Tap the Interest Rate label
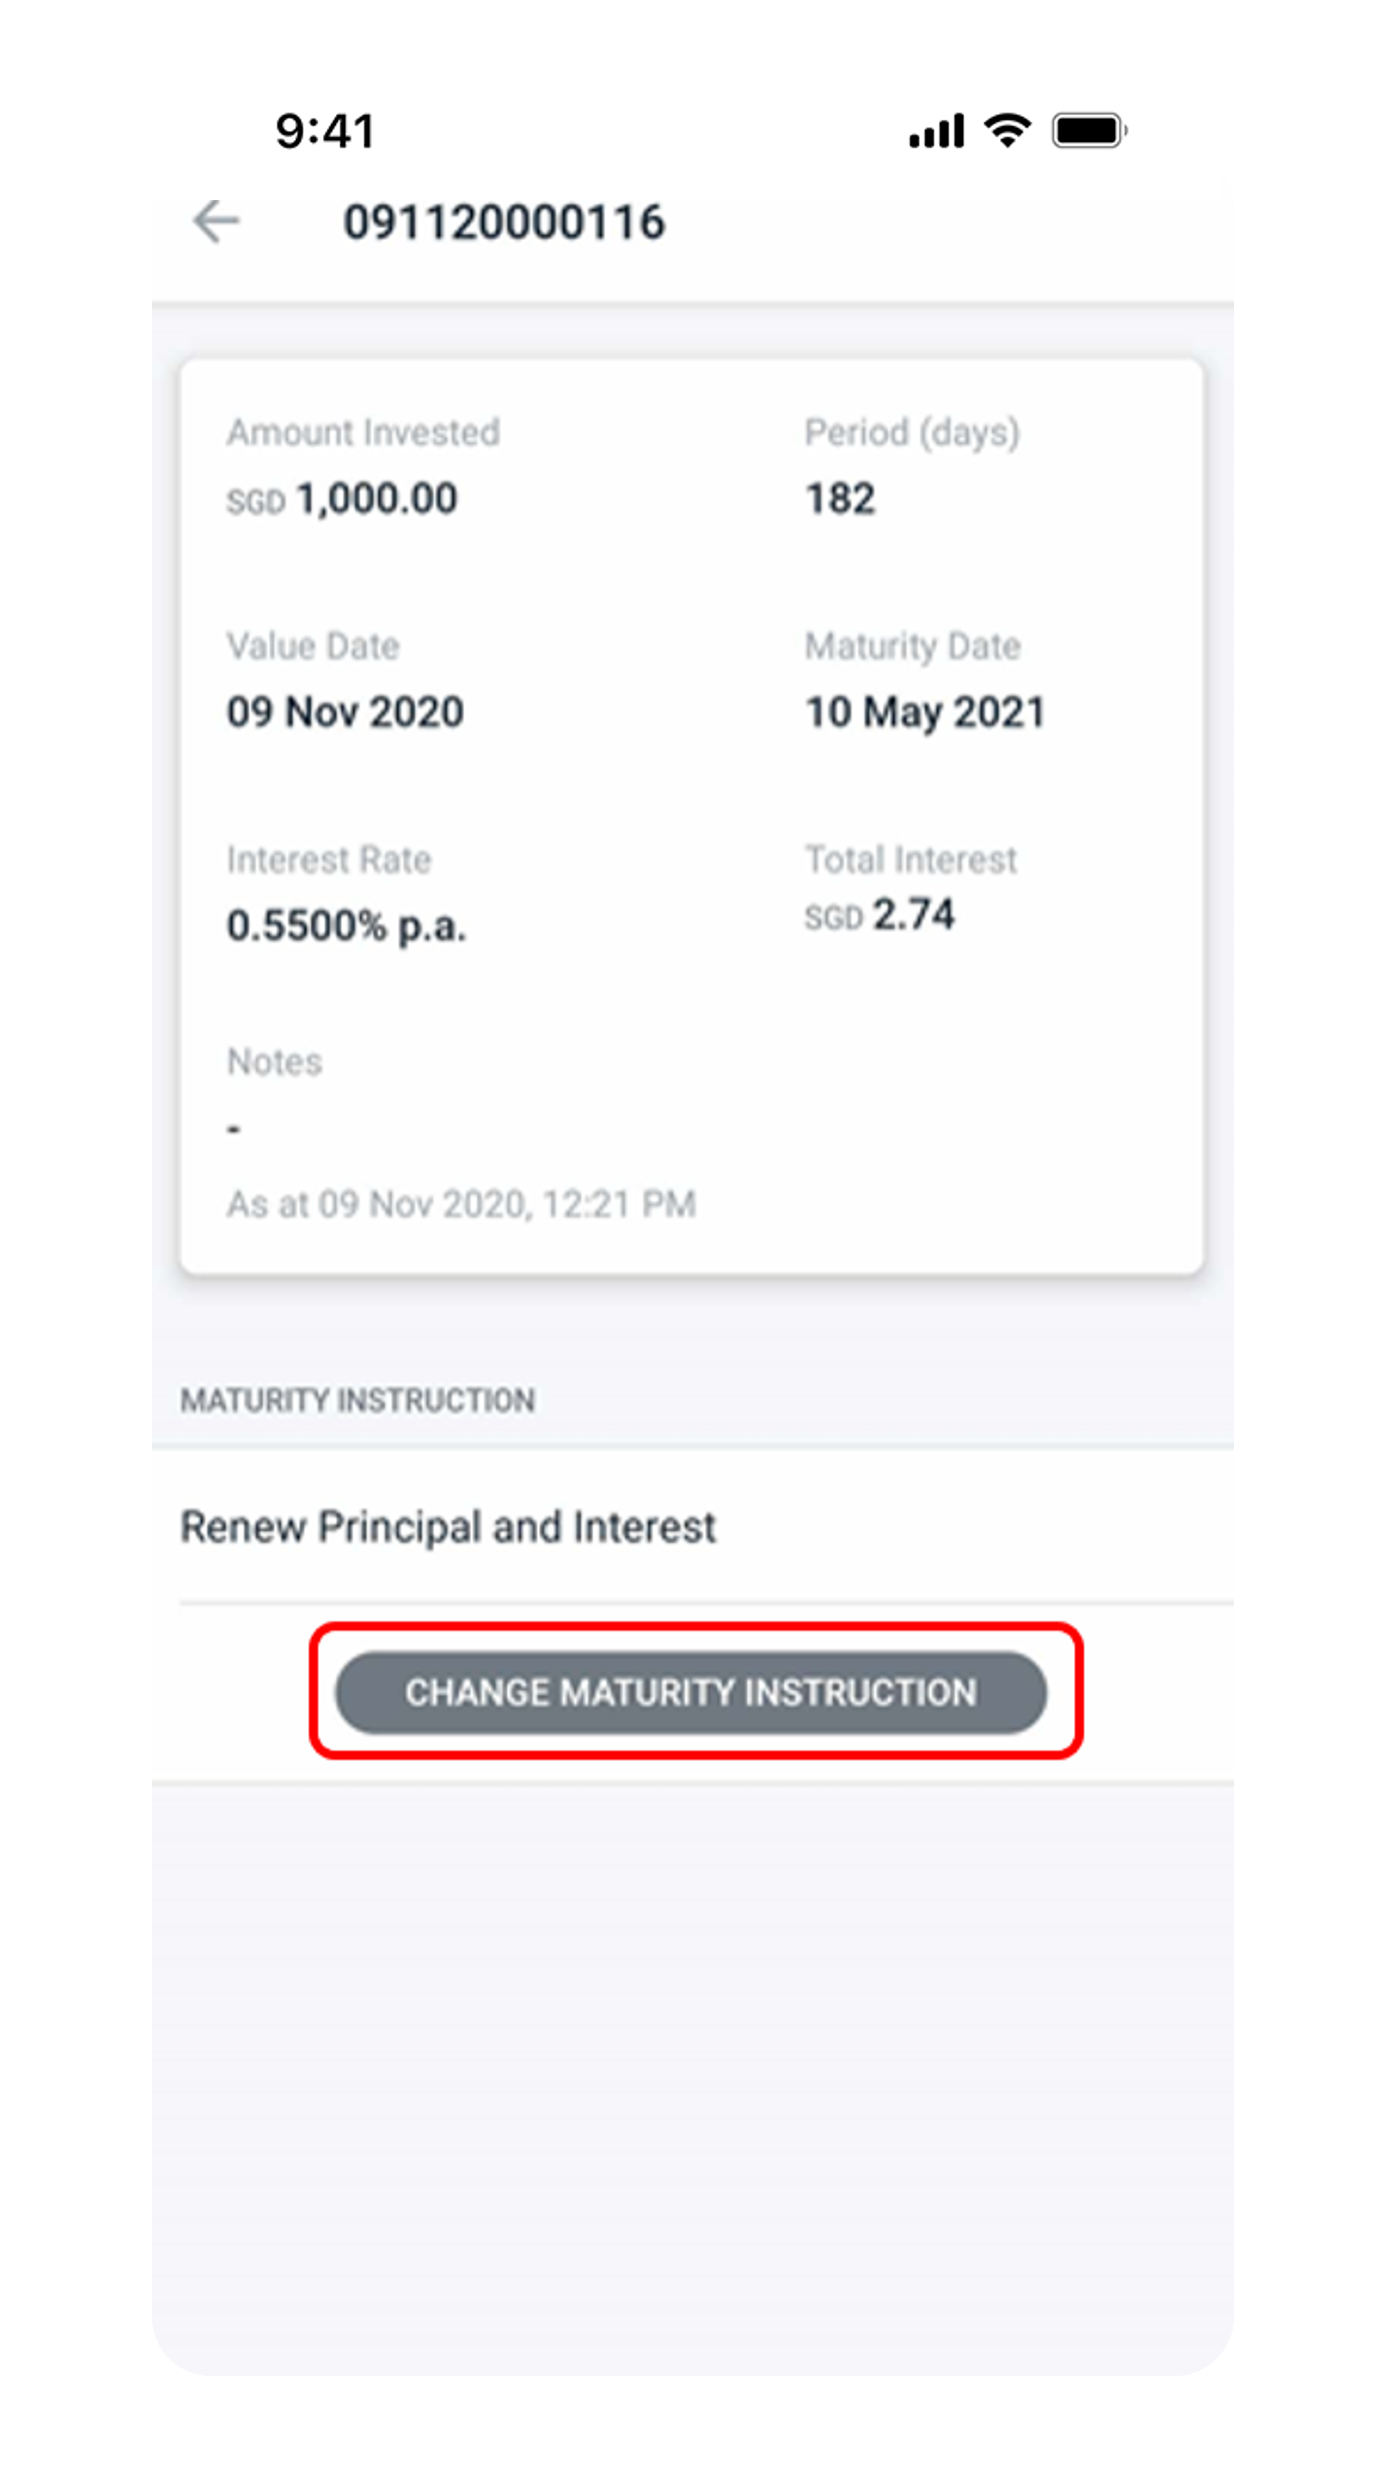 tap(329, 859)
